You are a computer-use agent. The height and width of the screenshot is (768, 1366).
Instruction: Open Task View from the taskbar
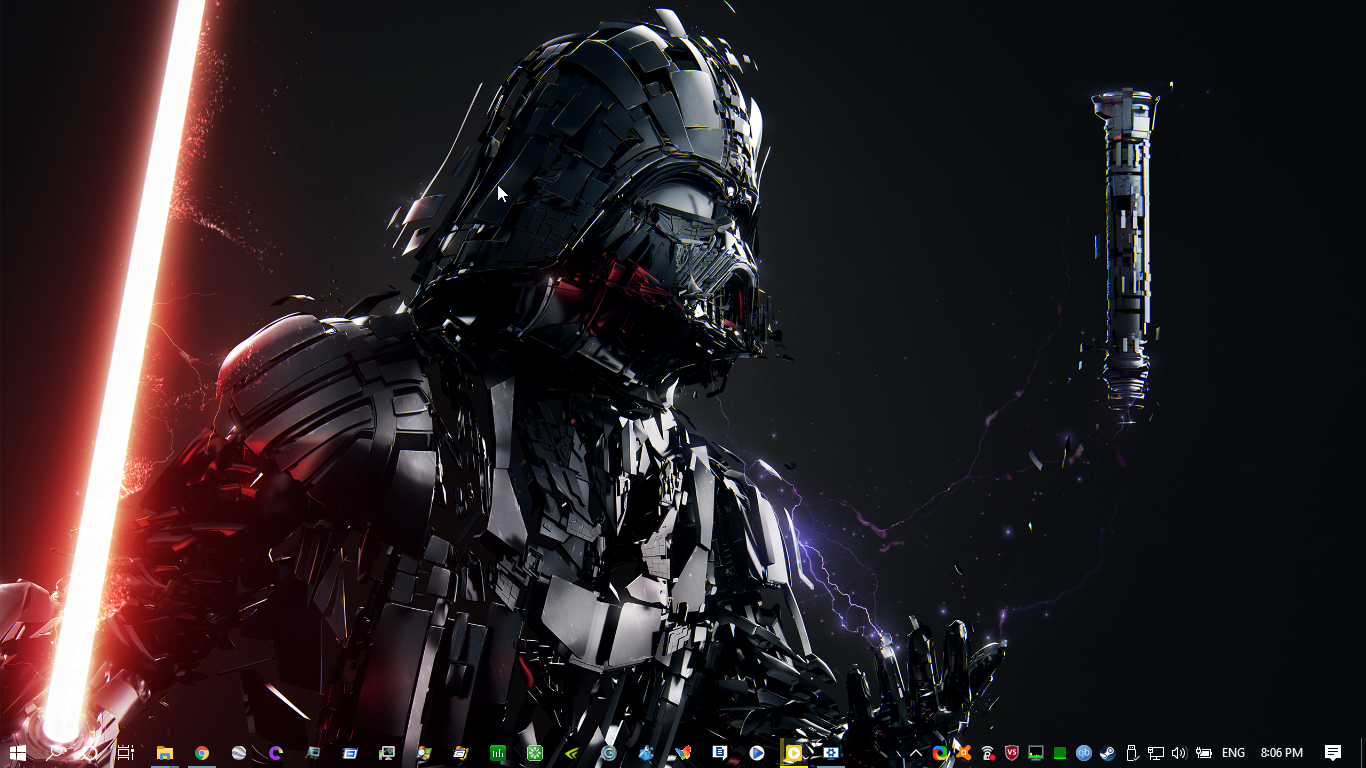126,752
